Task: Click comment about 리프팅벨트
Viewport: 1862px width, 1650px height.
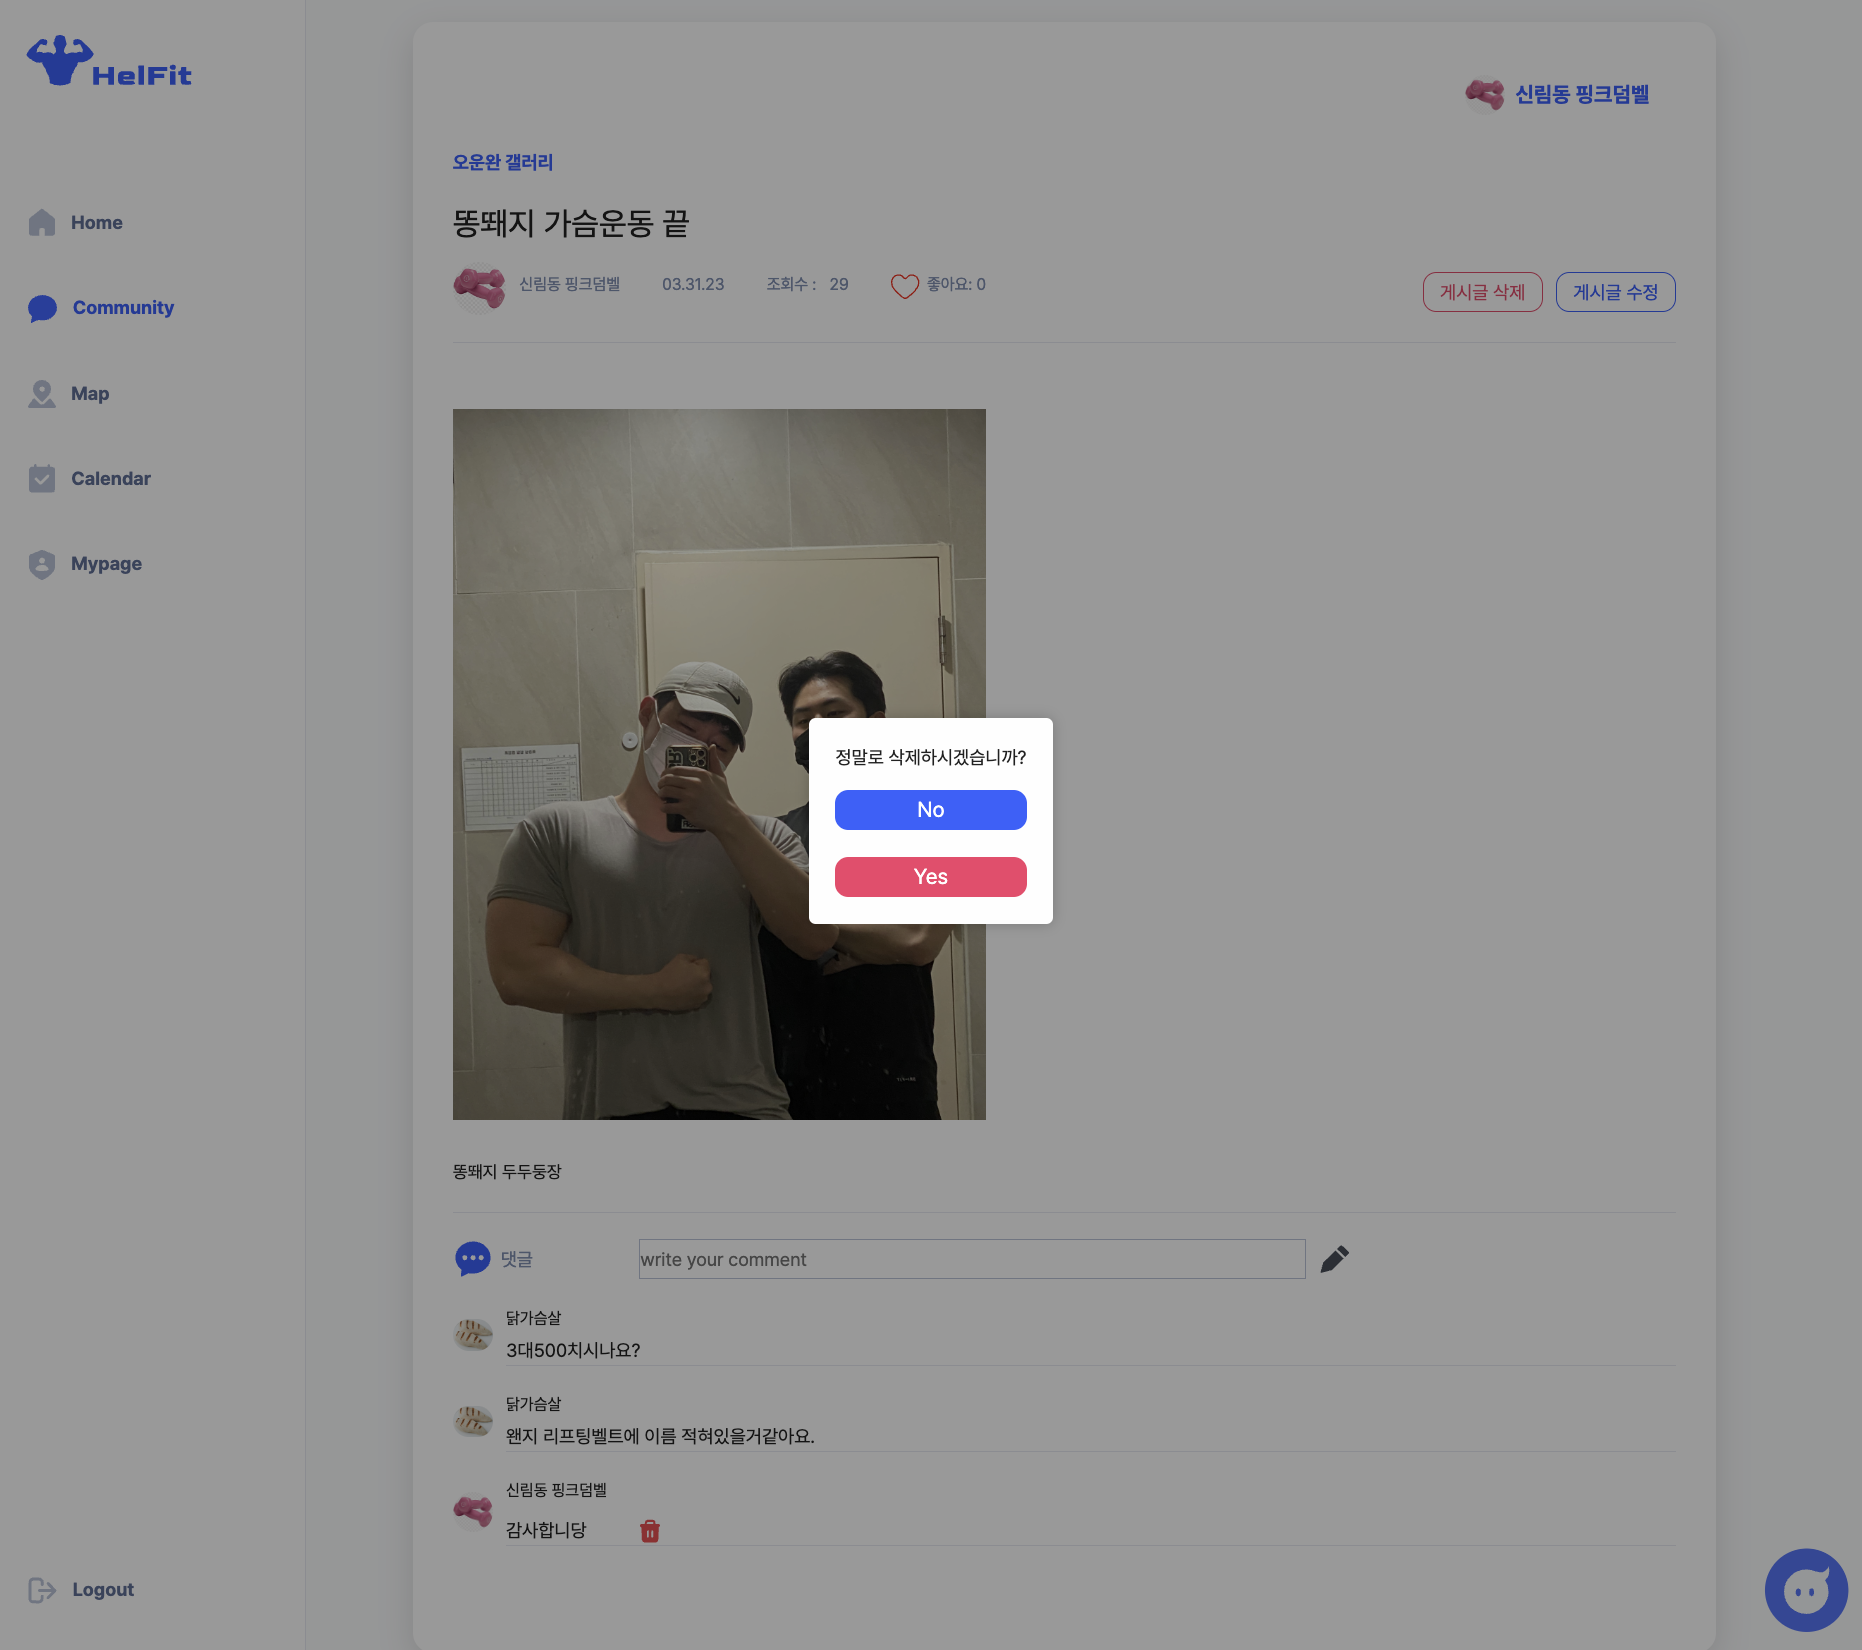Action: 660,1436
